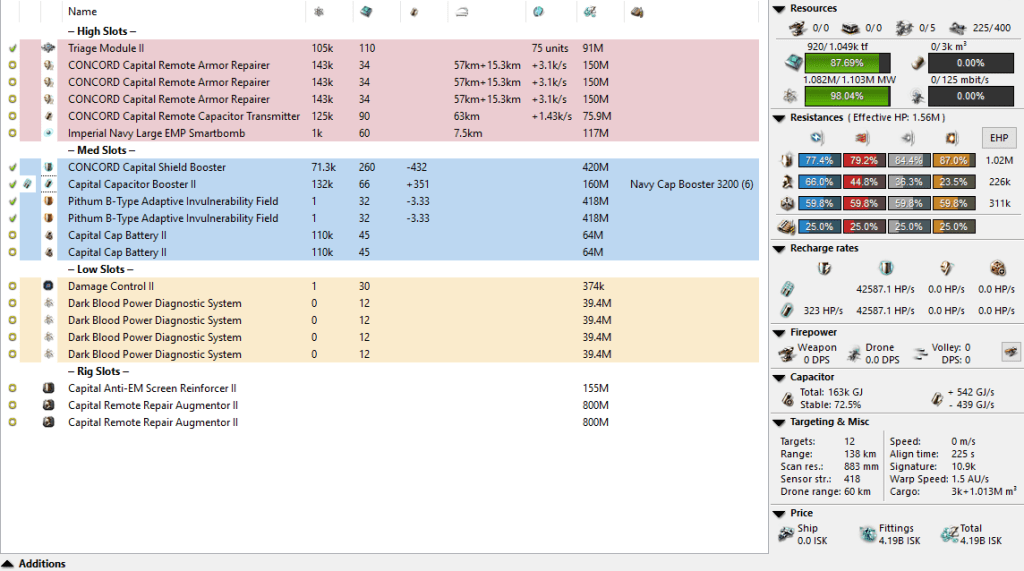Click the CPU column header icon
The width and height of the screenshot is (1024, 571).
366,12
